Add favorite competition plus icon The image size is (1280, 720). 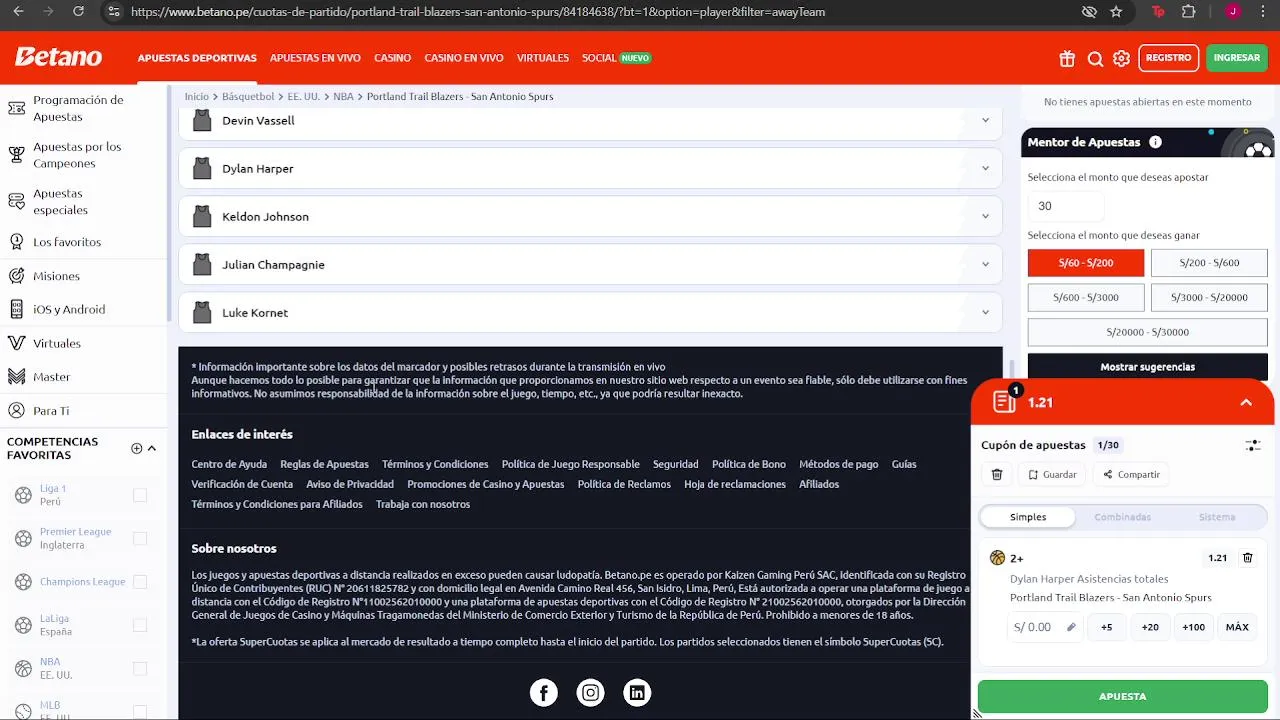(137, 448)
